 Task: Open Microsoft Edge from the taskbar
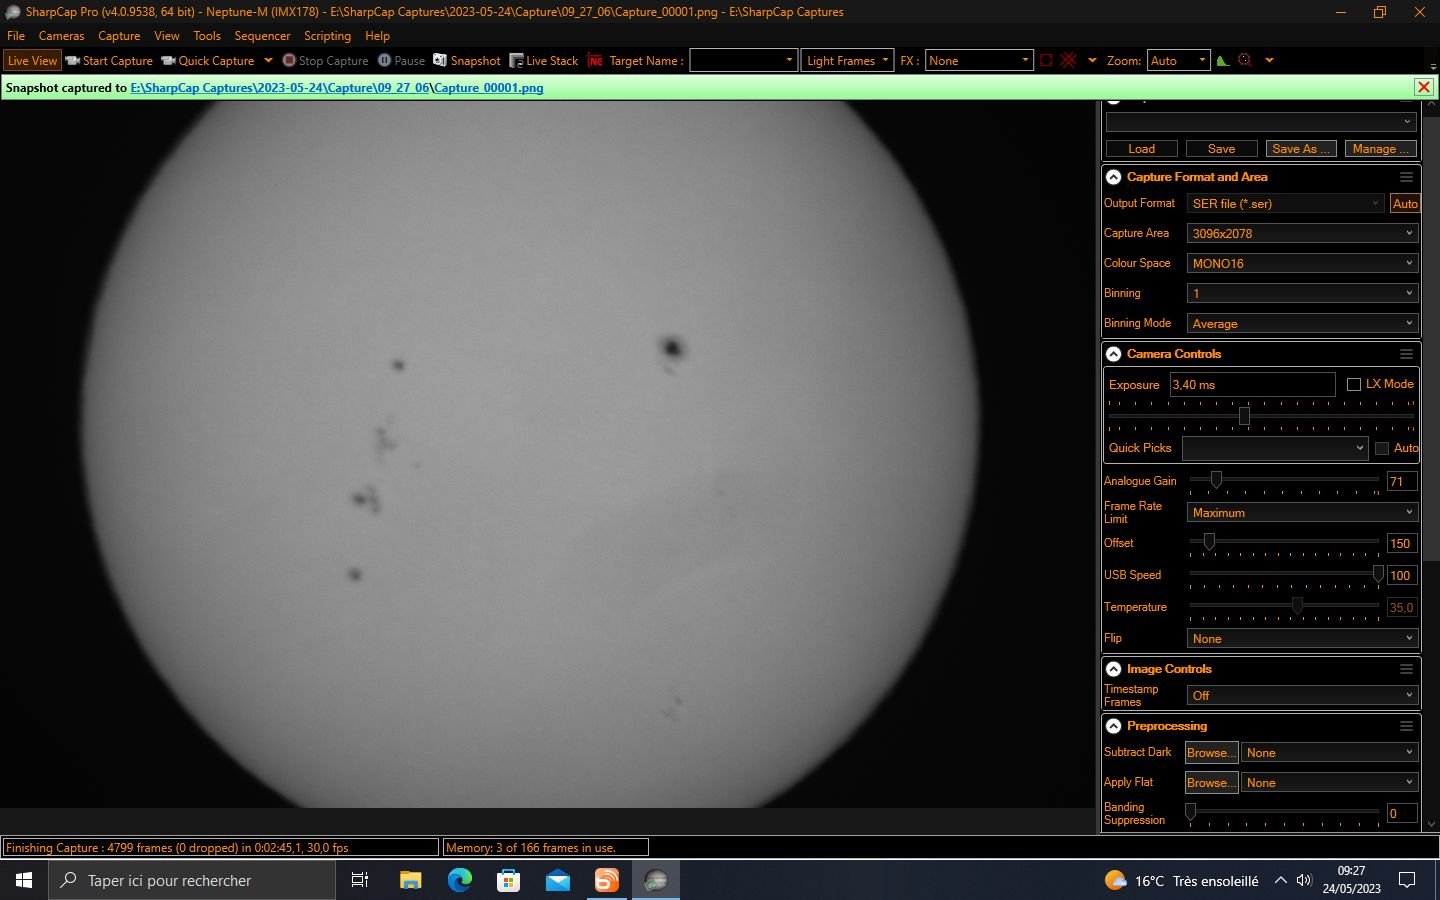(x=459, y=880)
